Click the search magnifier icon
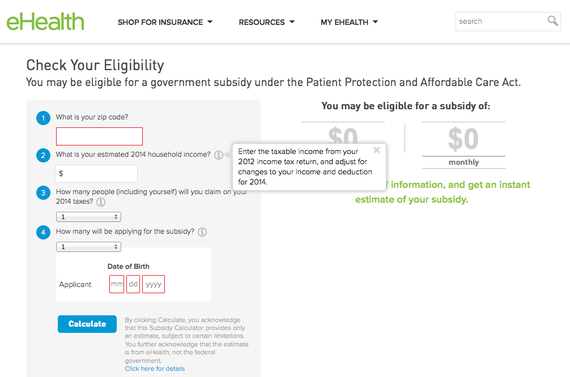The width and height of the screenshot is (570, 377). pyautogui.click(x=553, y=21)
